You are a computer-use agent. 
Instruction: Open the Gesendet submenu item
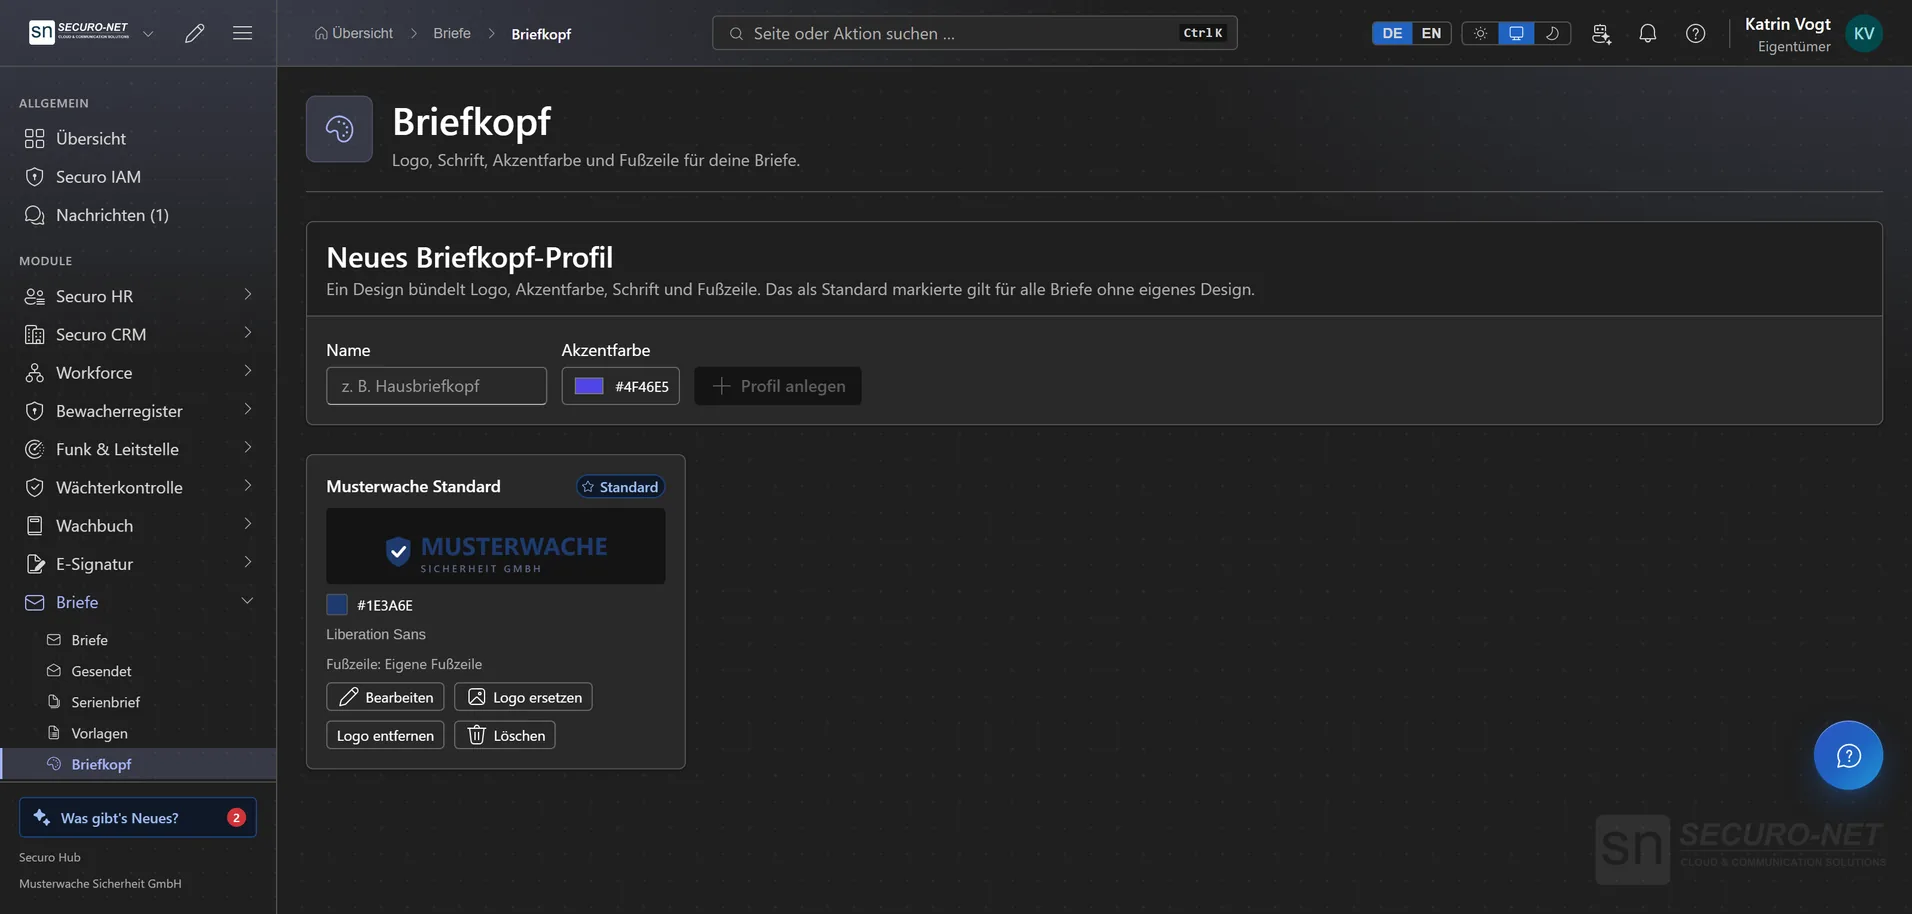[138, 671]
